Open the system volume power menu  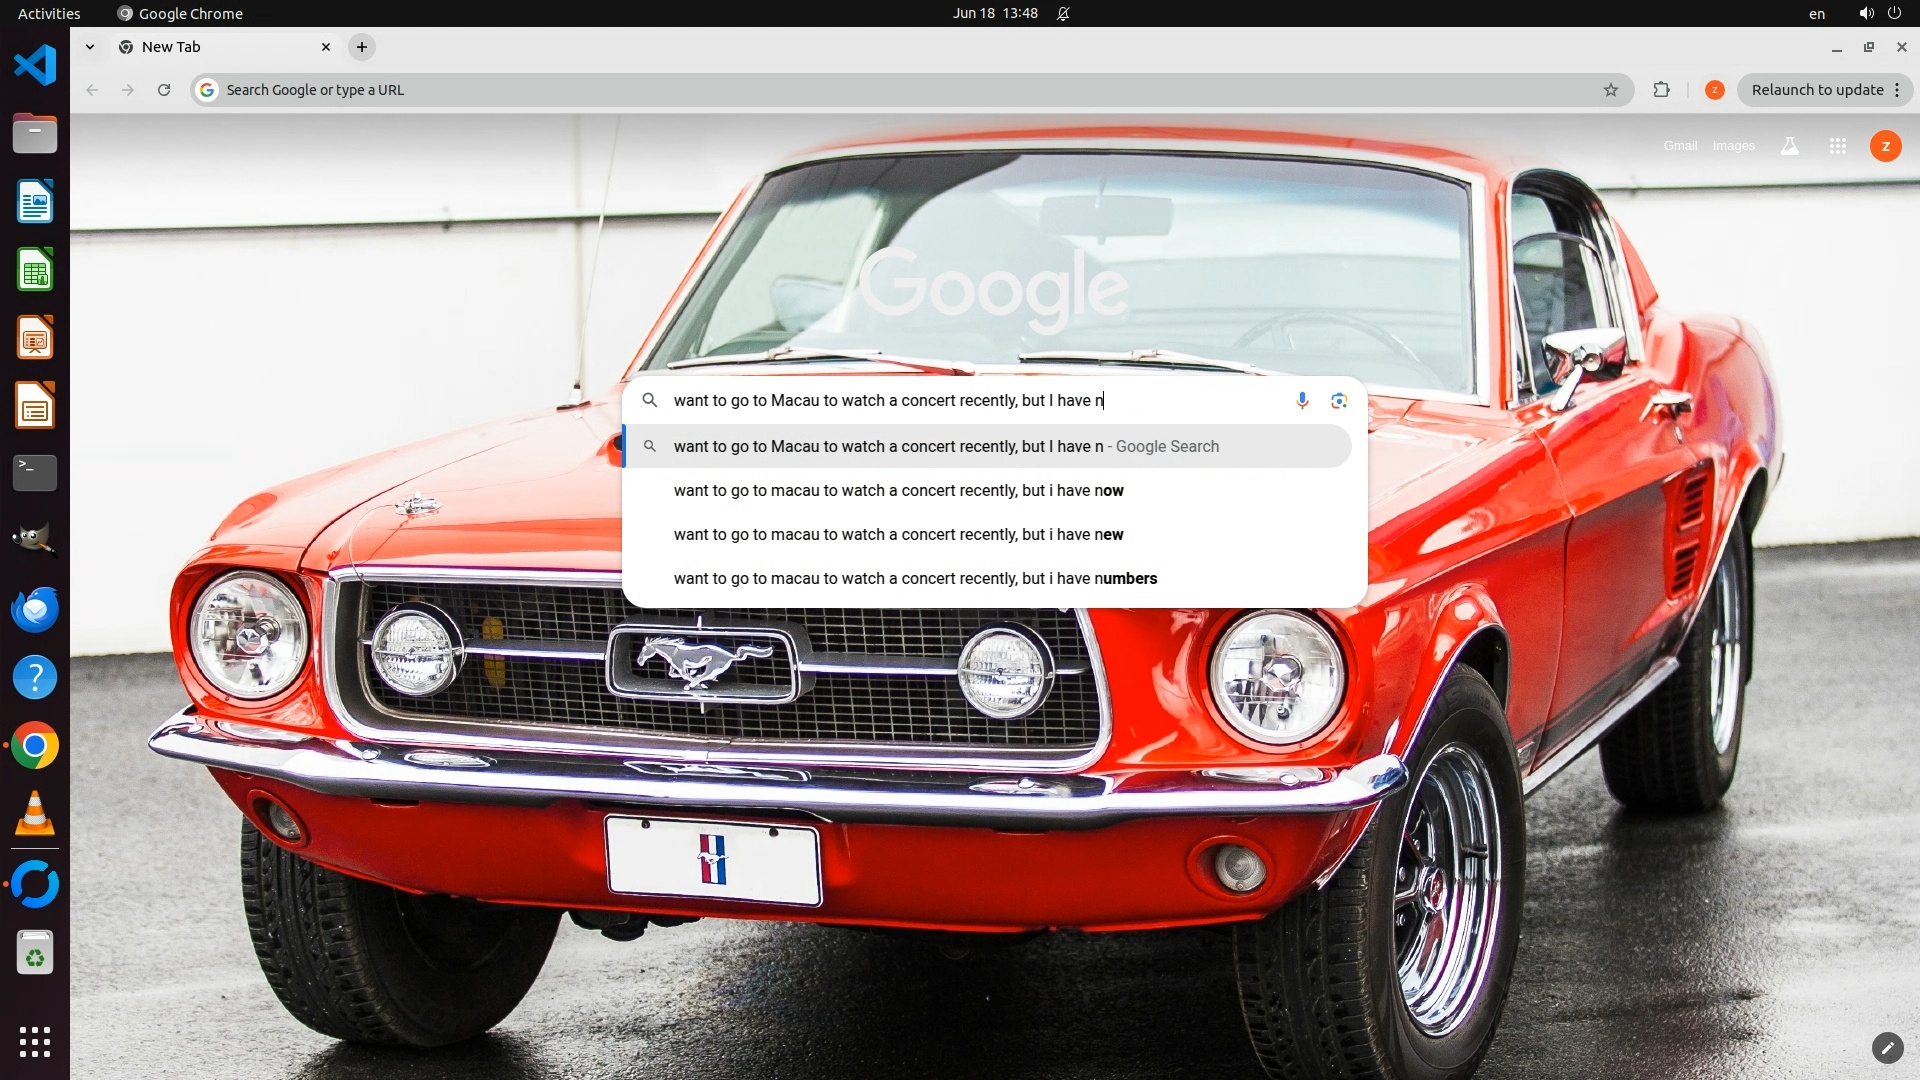tap(1879, 13)
